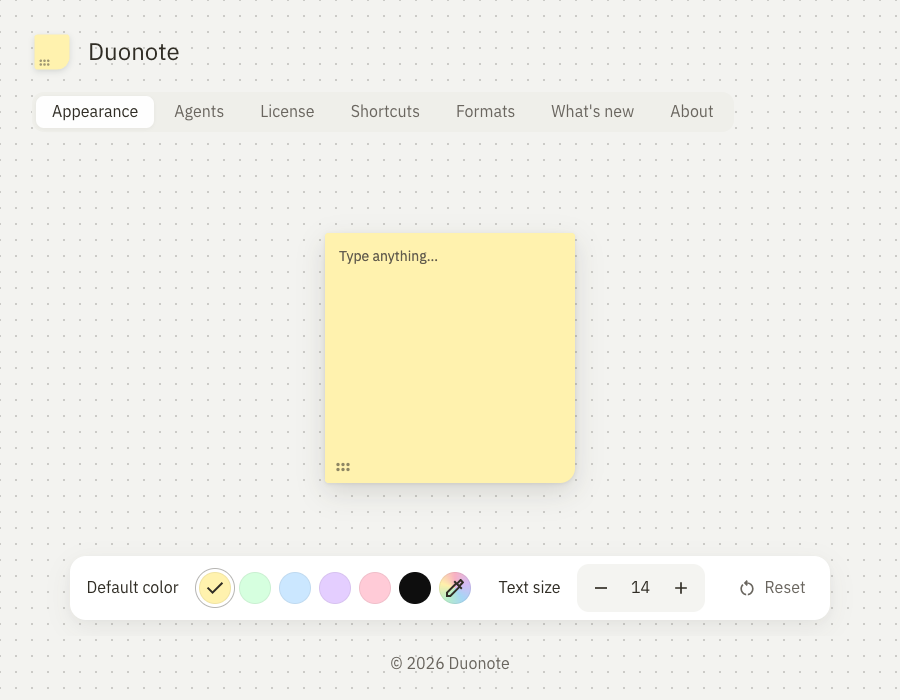Image resolution: width=900 pixels, height=700 pixels.
Task: Click the 'Default color' label
Action: click(x=133, y=588)
